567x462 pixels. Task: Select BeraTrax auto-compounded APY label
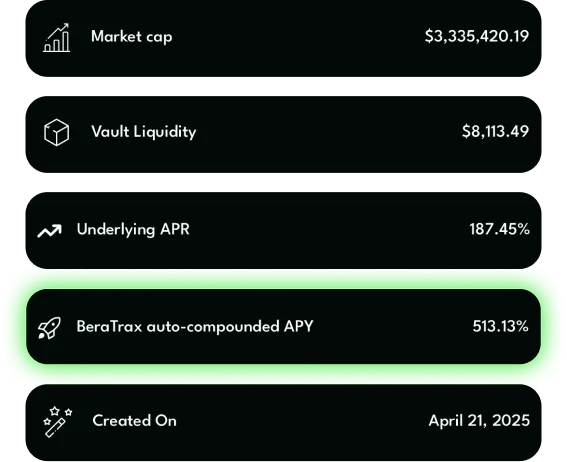(195, 326)
